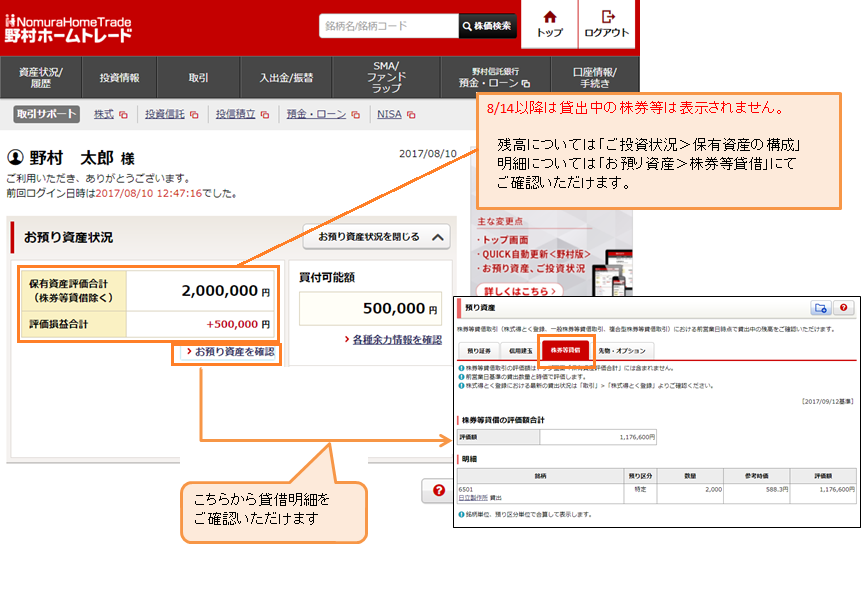Switch to the 先物・オプション tab
862x595 pixels.
pyautogui.click(x=622, y=351)
